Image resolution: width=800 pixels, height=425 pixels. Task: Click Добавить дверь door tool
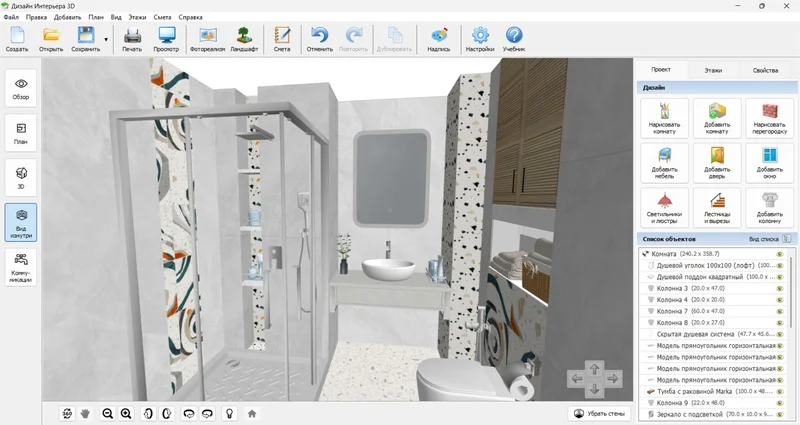point(717,163)
